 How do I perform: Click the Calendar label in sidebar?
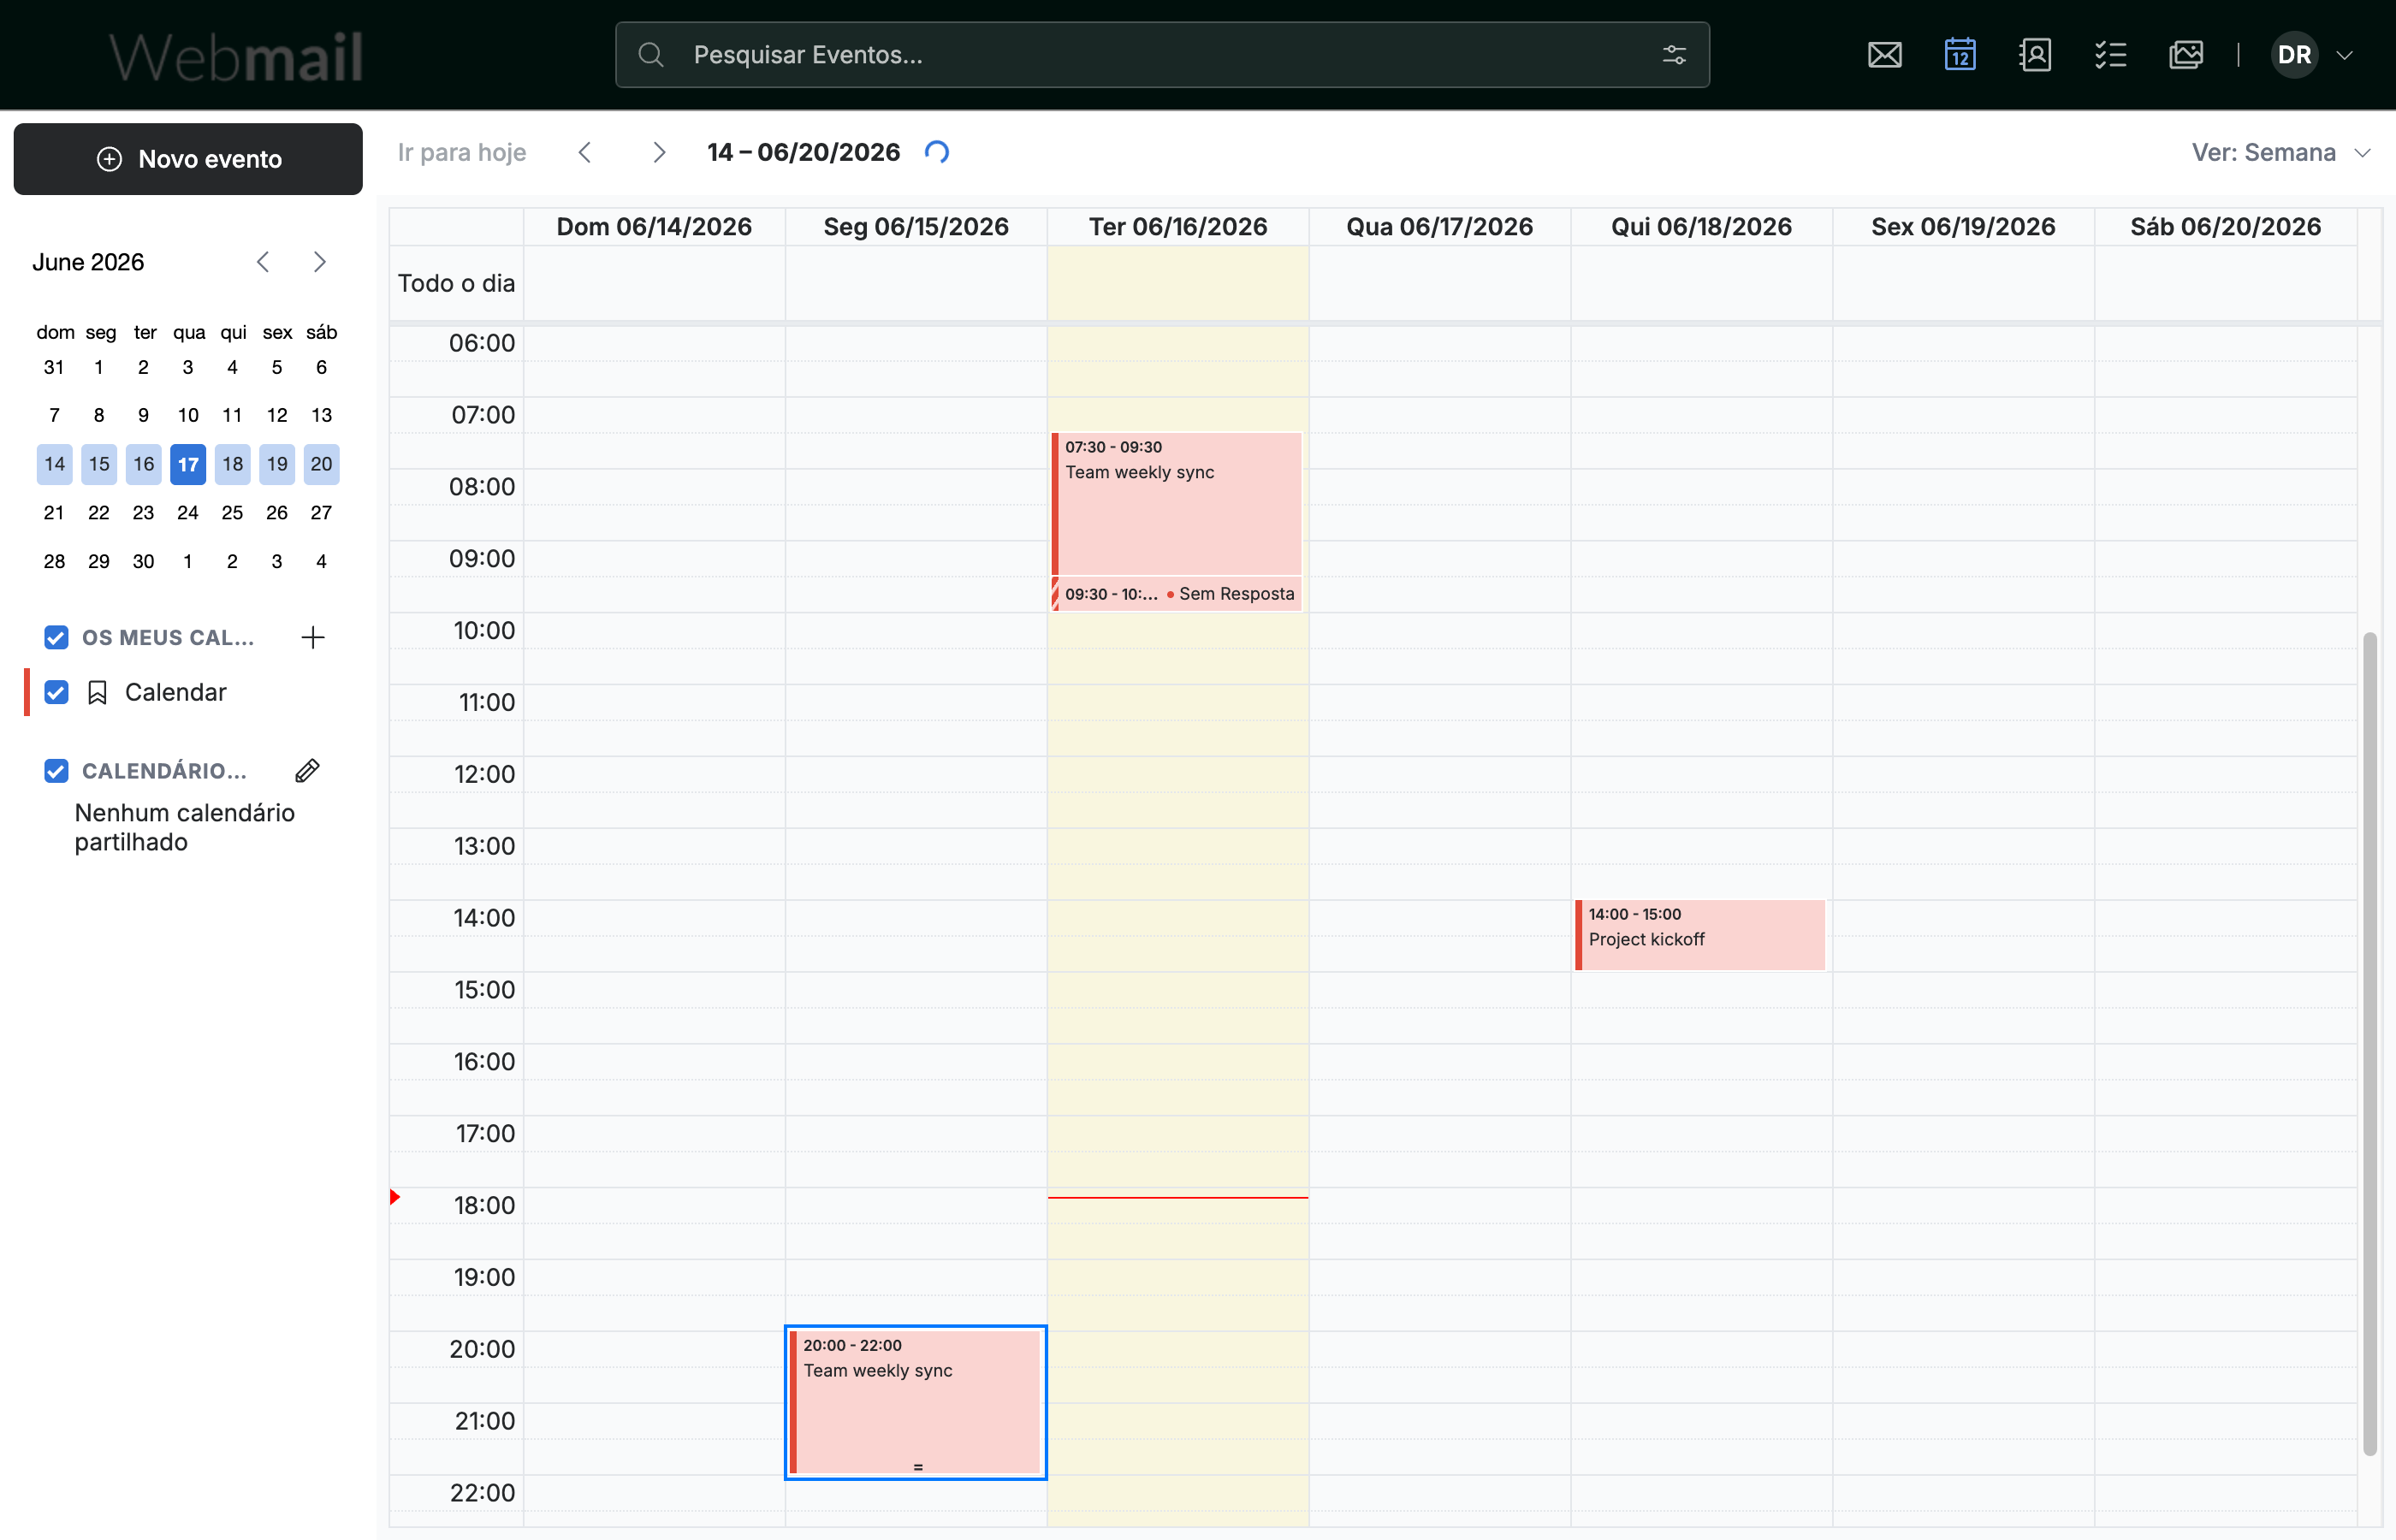point(176,693)
